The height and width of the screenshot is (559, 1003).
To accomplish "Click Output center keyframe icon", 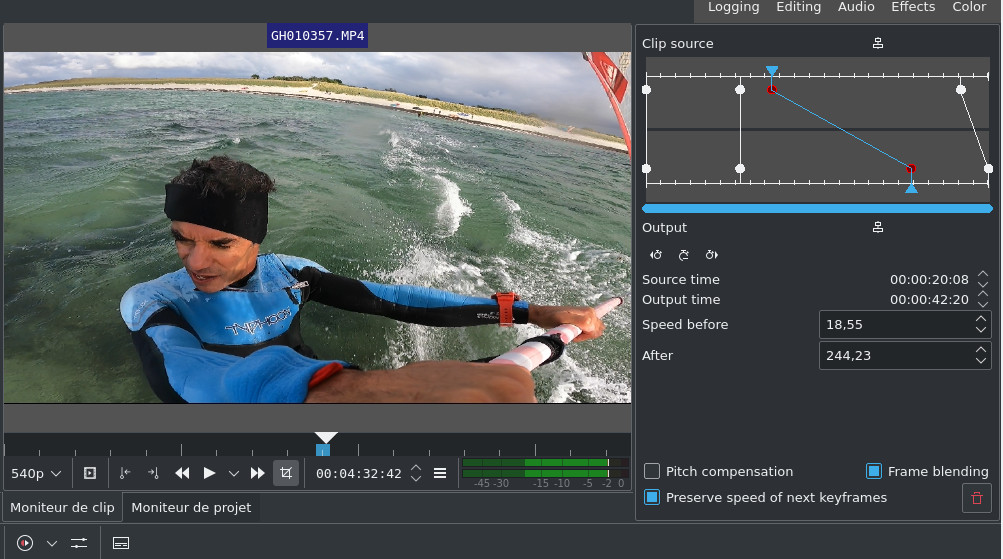I will pos(878,227).
